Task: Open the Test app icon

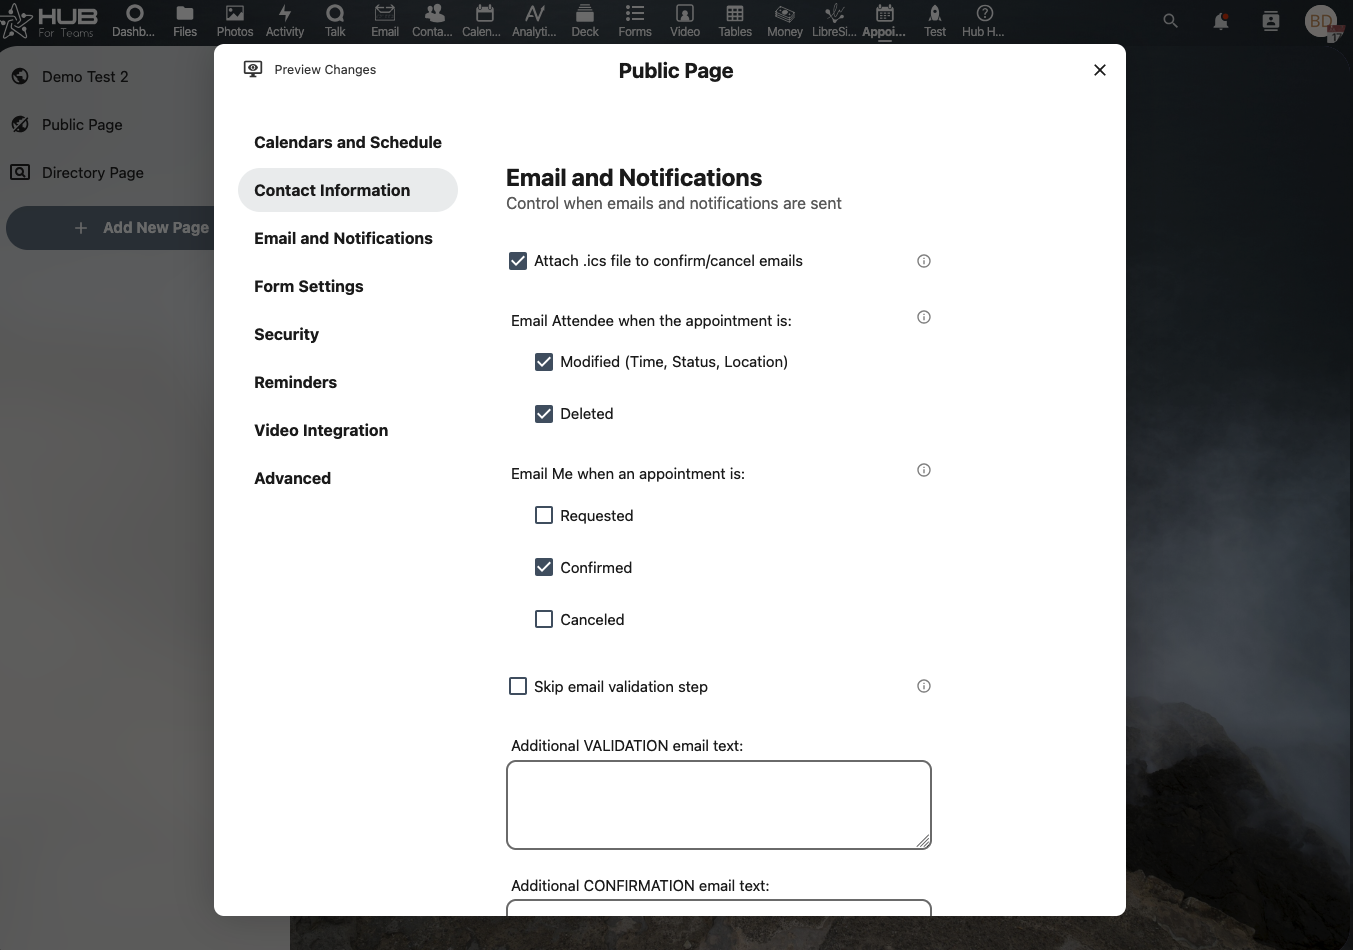Action: (x=935, y=20)
